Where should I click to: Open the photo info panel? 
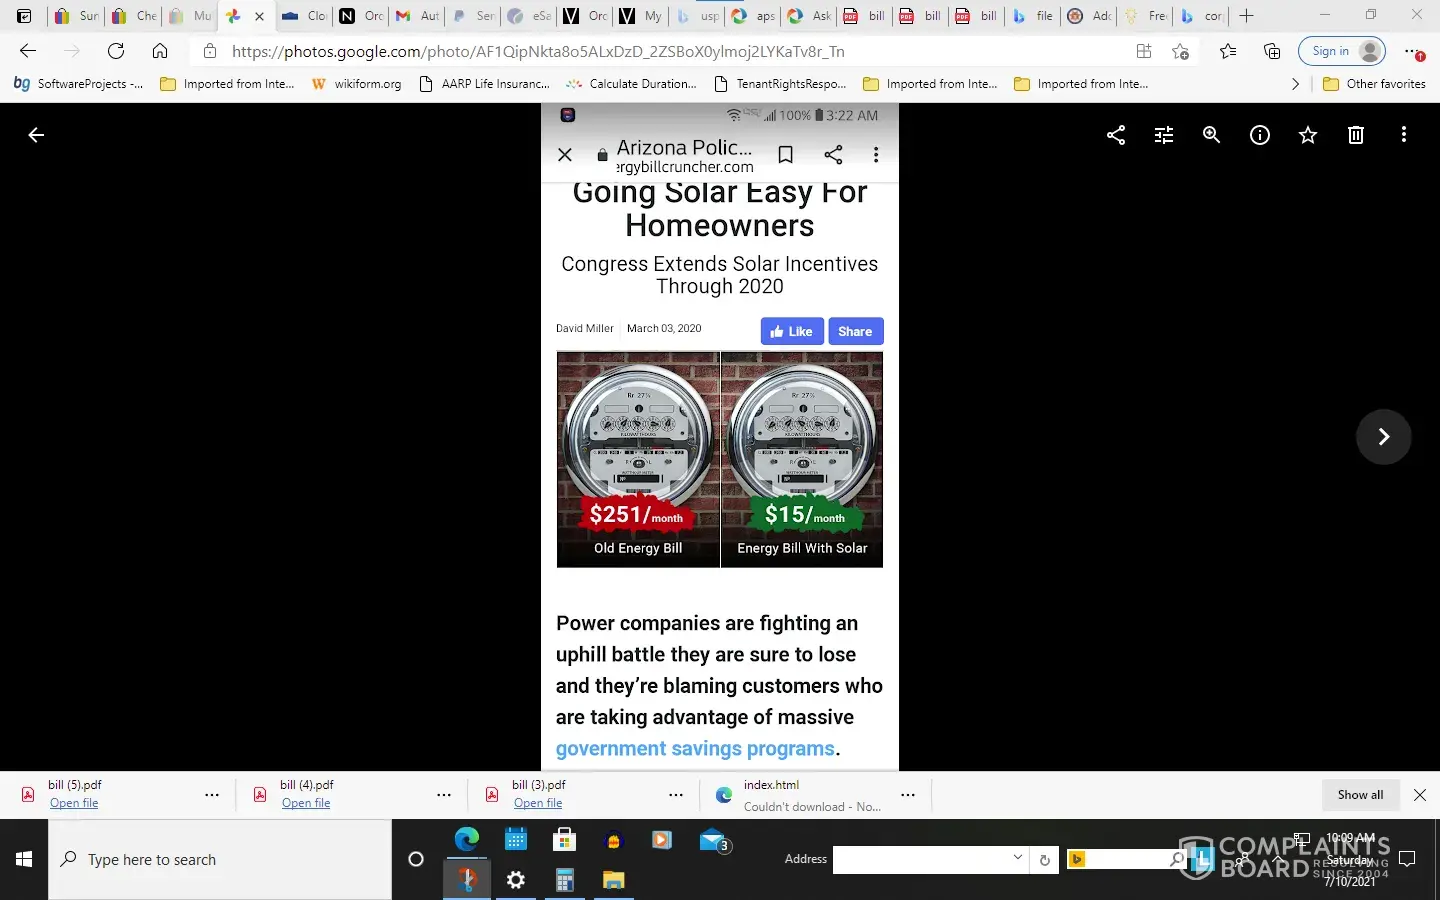[1260, 135]
